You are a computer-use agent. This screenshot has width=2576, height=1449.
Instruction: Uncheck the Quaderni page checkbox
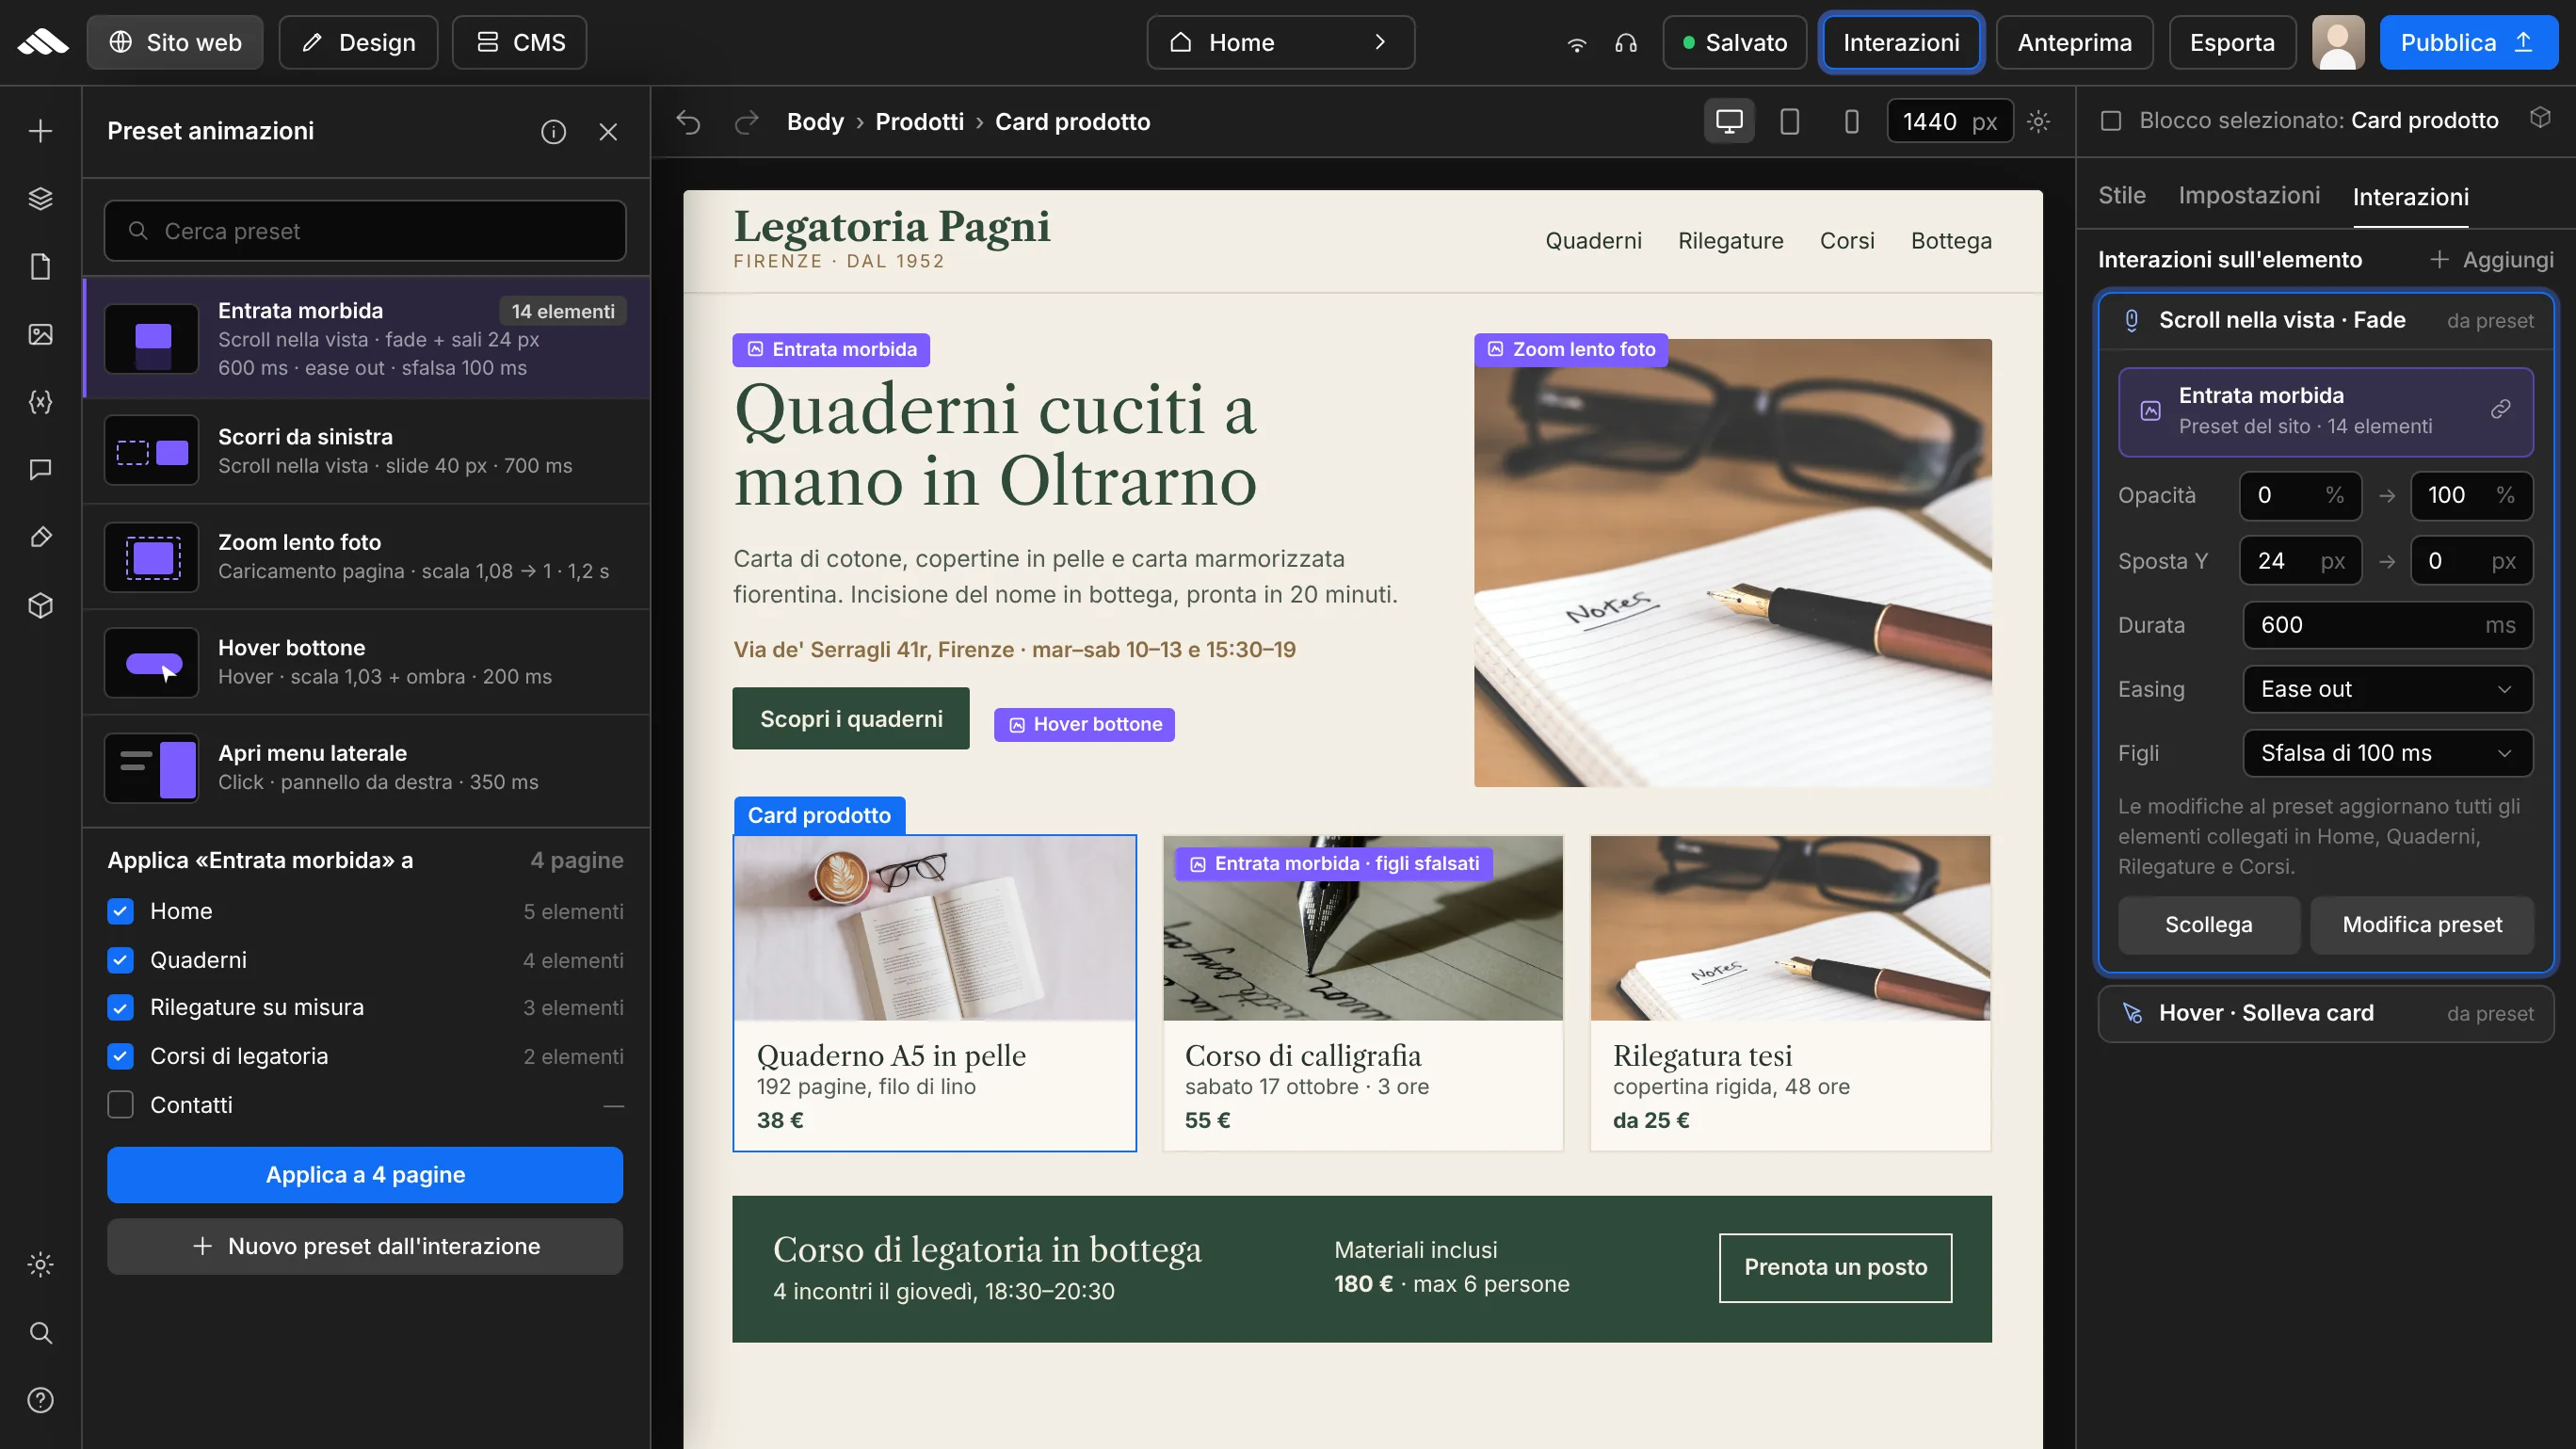(120, 960)
